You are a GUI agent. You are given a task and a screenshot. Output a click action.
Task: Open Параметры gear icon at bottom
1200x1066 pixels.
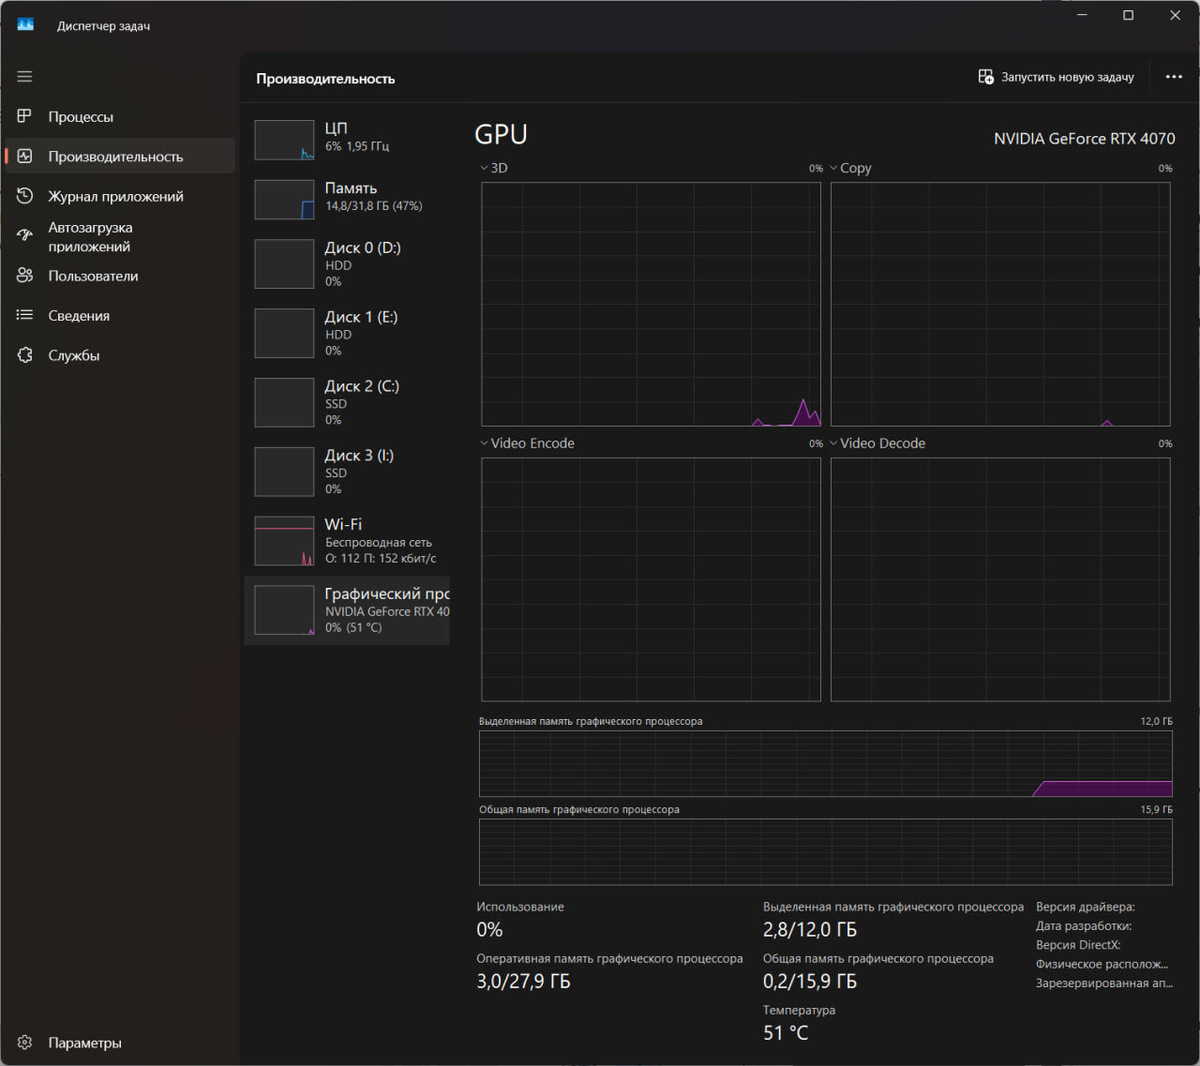(x=25, y=1042)
